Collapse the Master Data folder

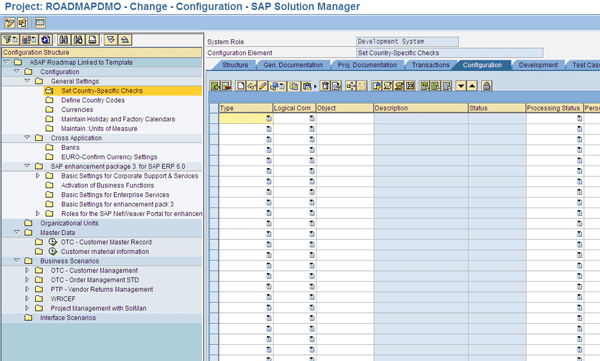pyautogui.click(x=17, y=232)
